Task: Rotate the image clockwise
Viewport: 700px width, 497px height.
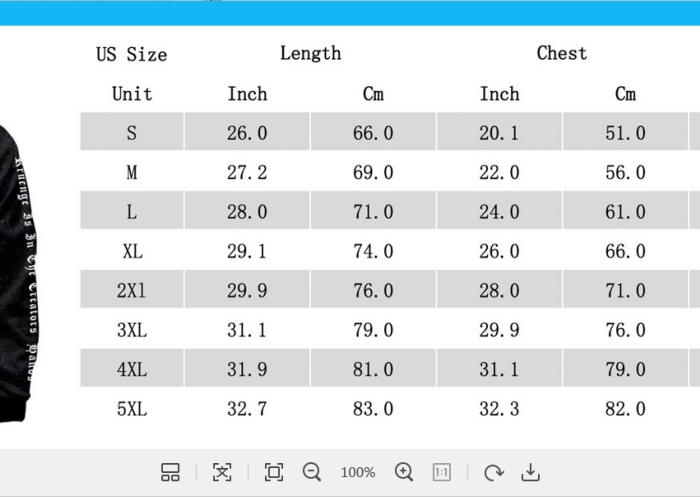Action: 493,472
